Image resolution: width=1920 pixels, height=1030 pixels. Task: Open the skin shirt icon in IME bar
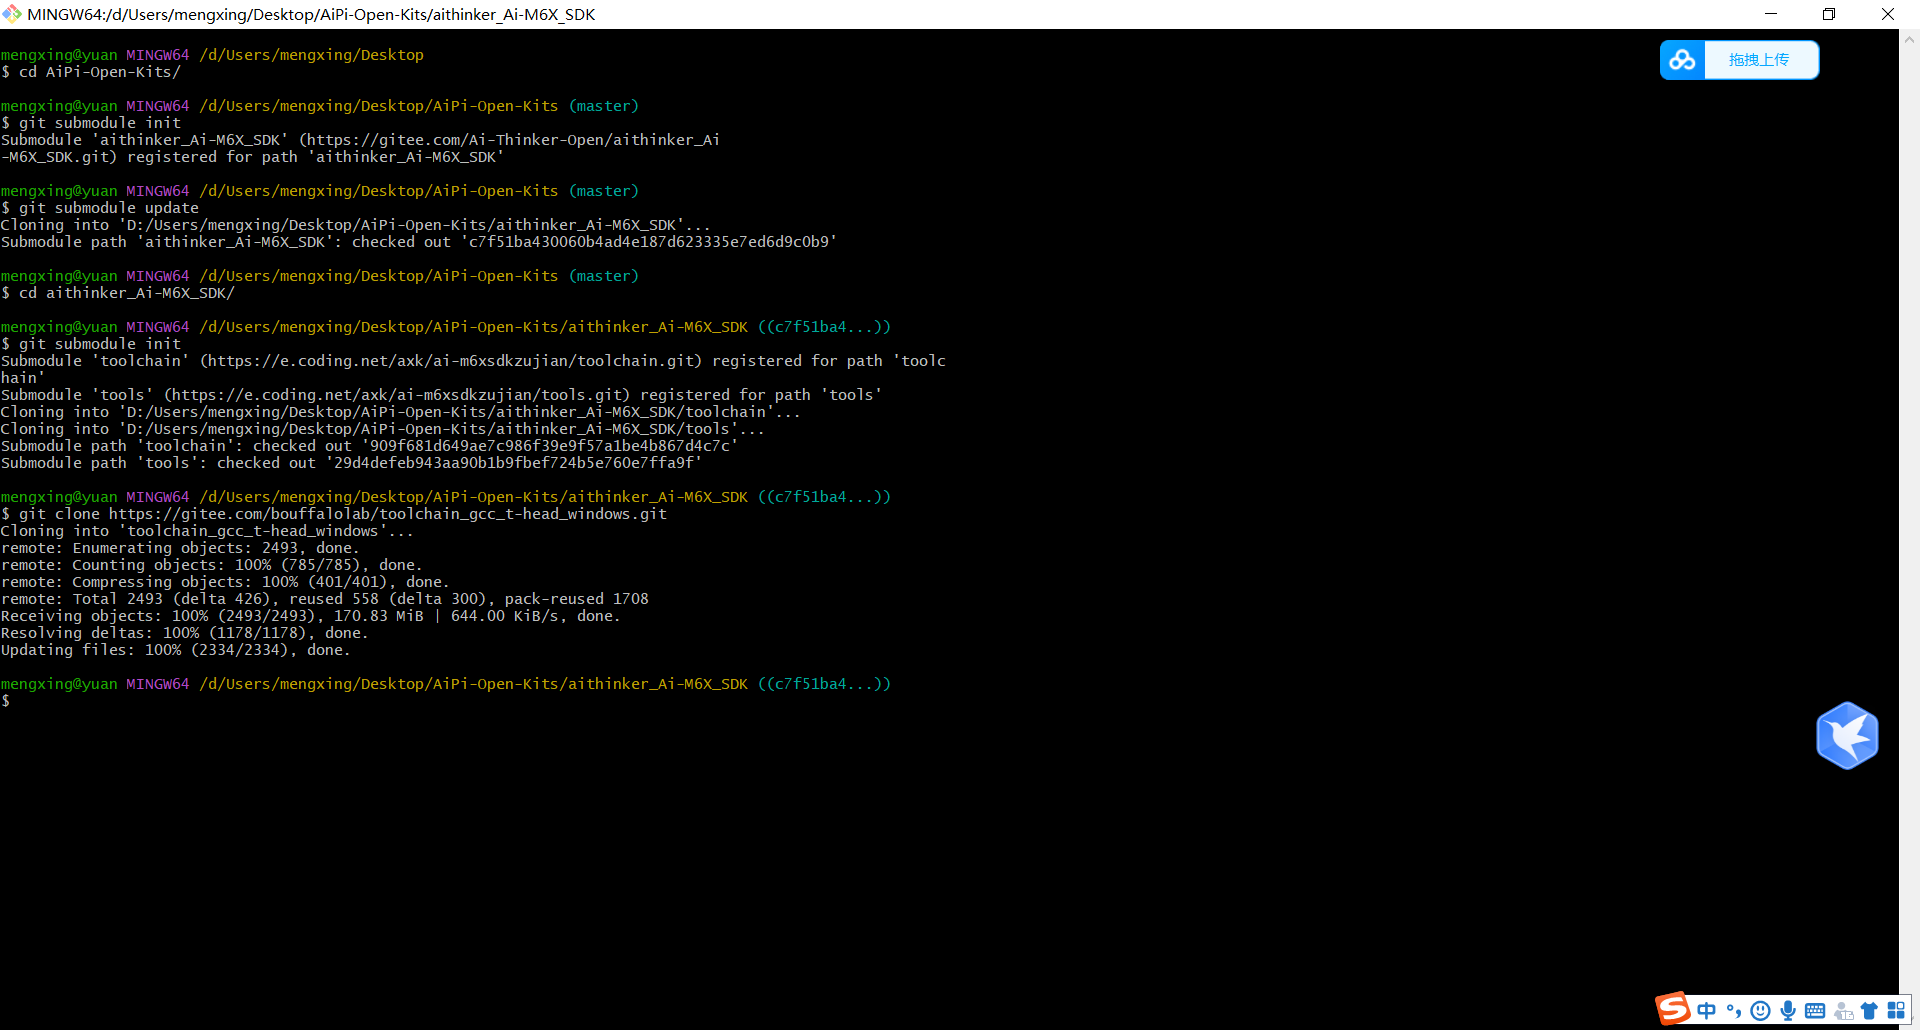(x=1869, y=1011)
